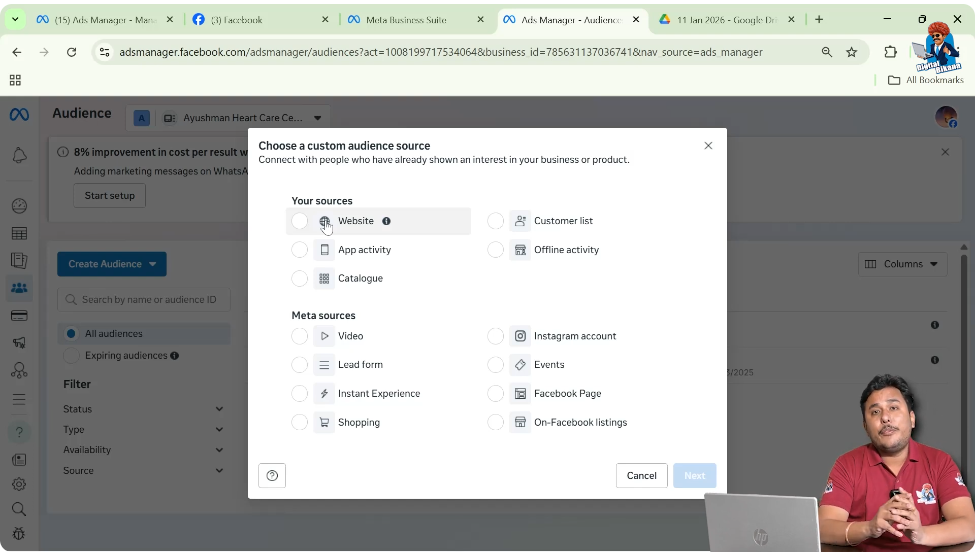The image size is (975, 553).
Task: Select the Video source radio button
Action: [x=300, y=336]
